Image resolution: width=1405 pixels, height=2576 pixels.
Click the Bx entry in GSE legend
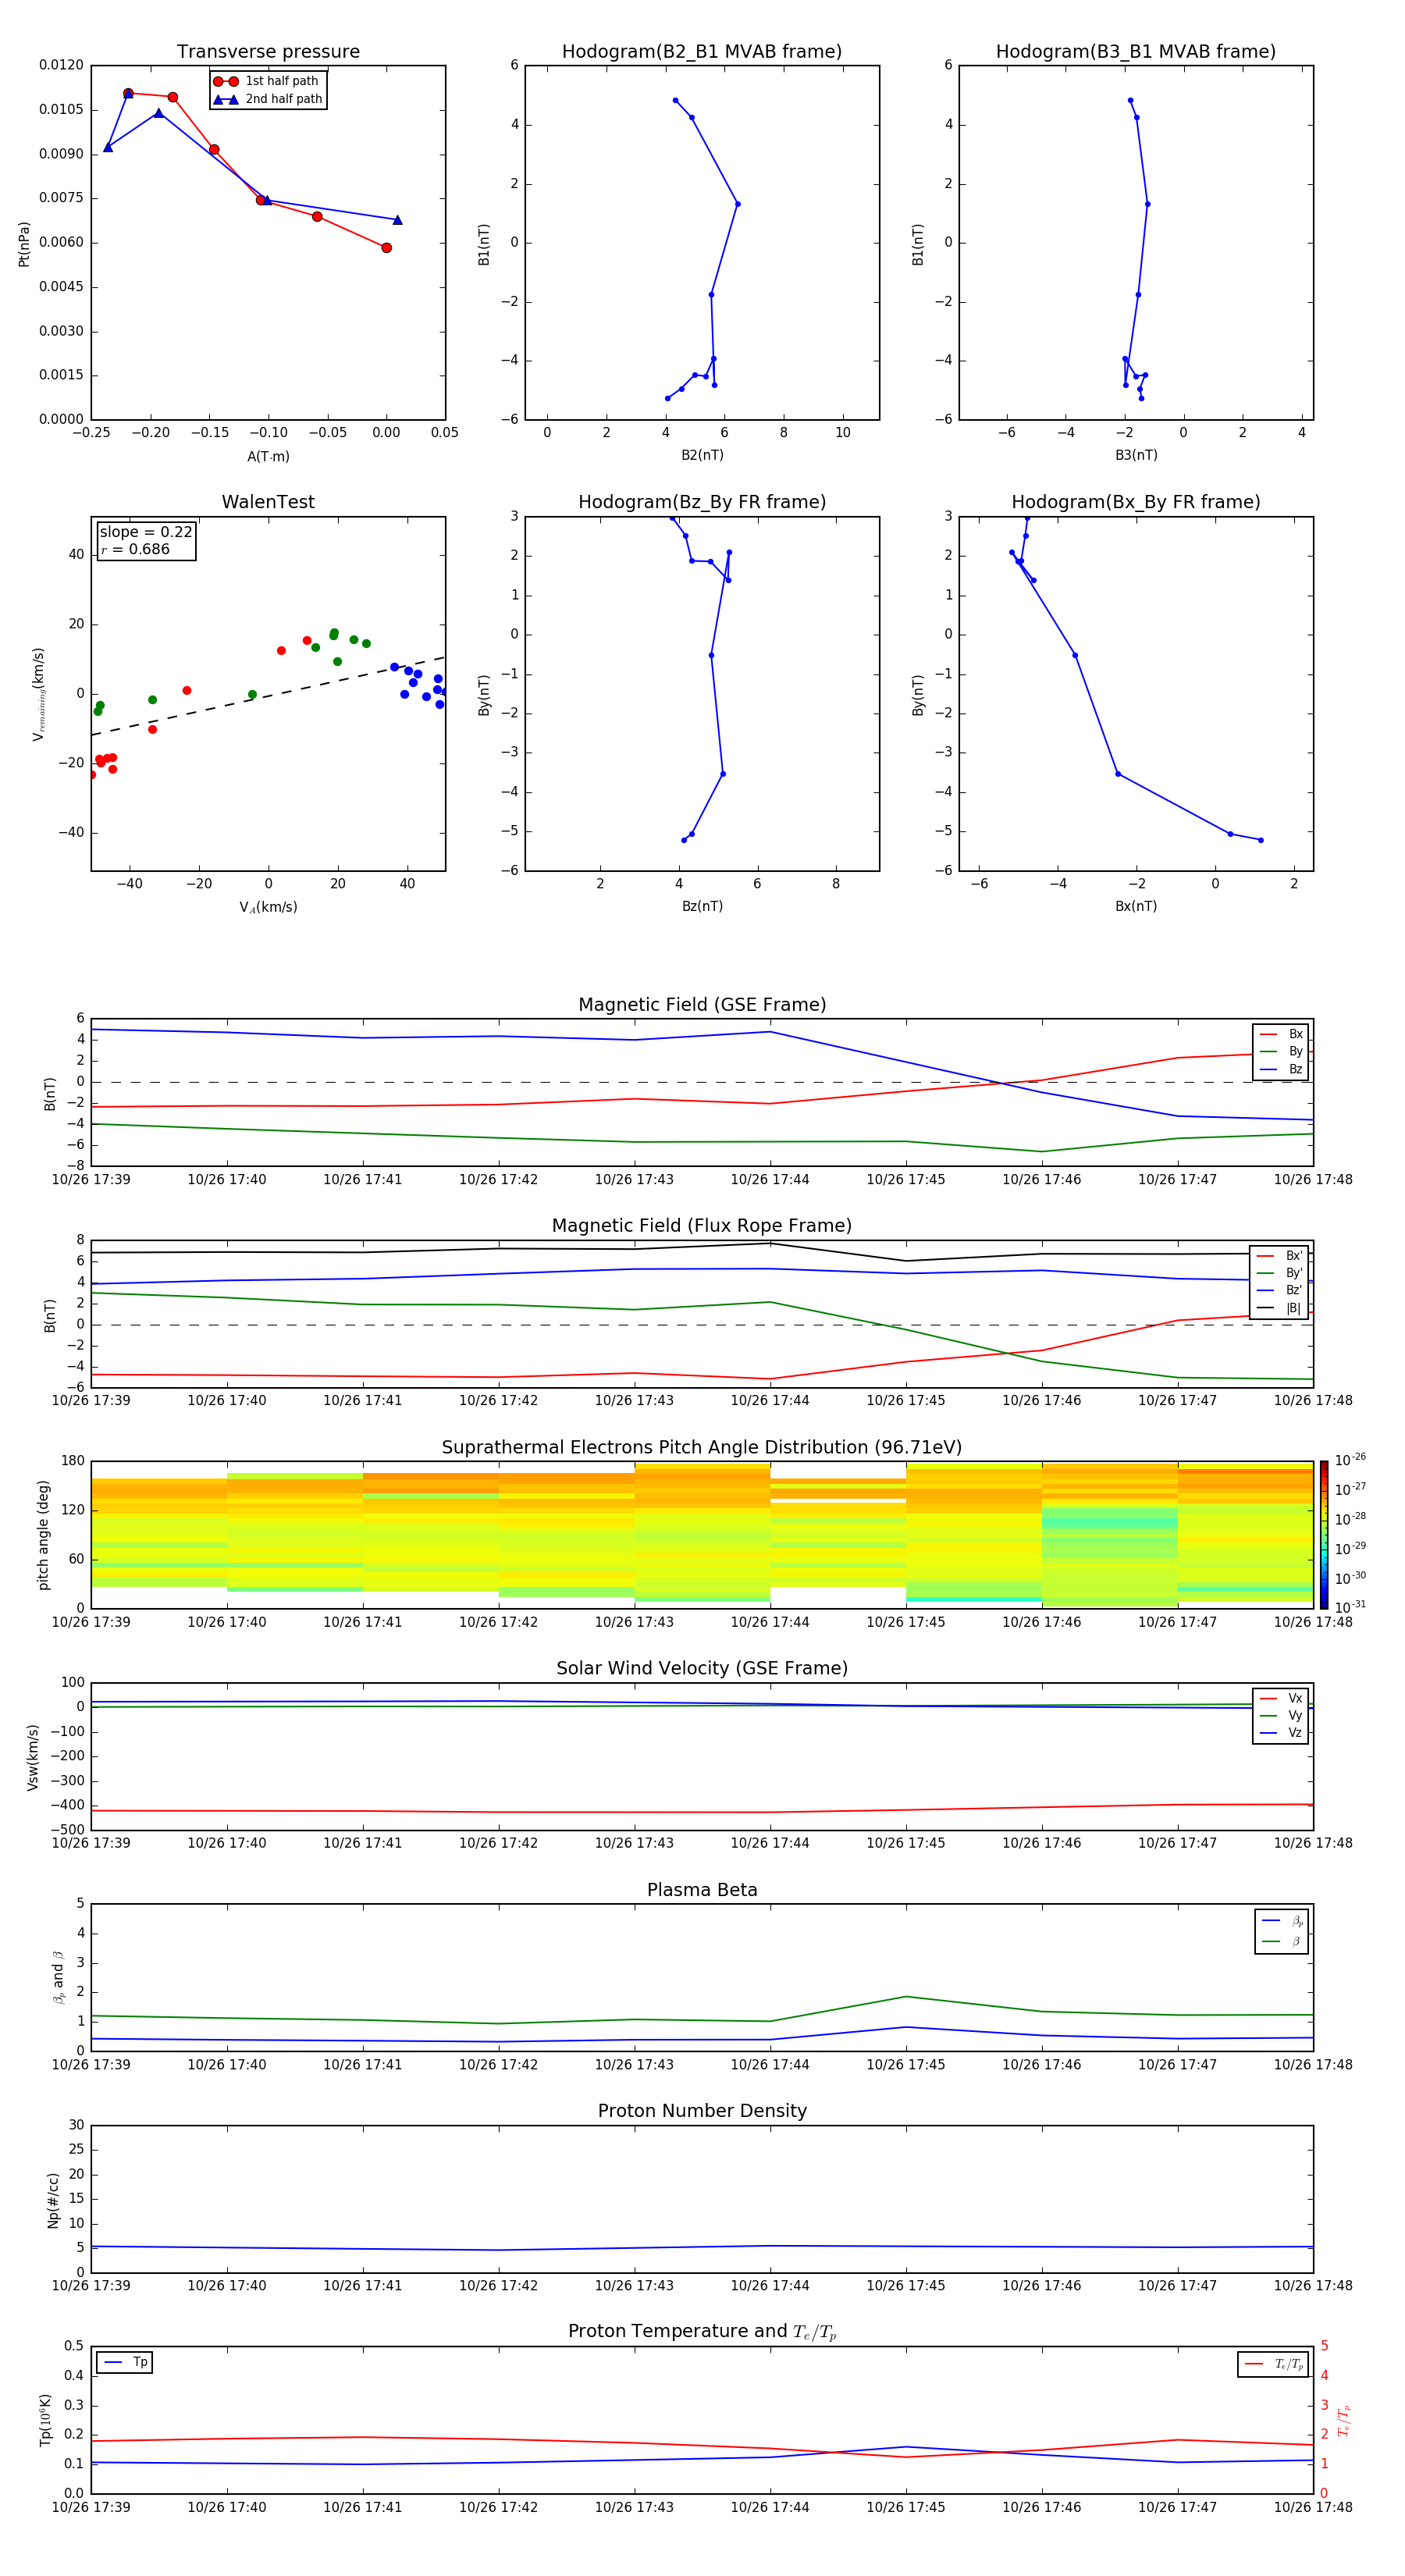[x=1281, y=1034]
